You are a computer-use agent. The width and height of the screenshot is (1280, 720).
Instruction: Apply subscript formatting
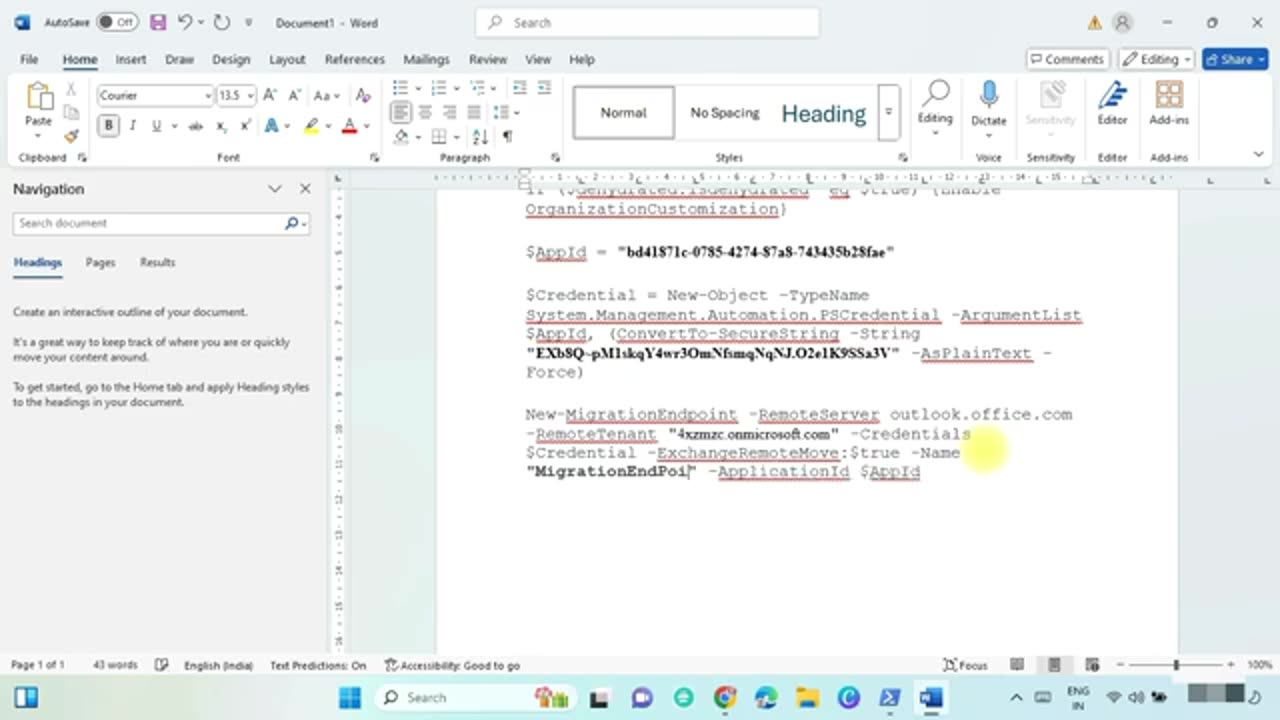[x=221, y=126]
